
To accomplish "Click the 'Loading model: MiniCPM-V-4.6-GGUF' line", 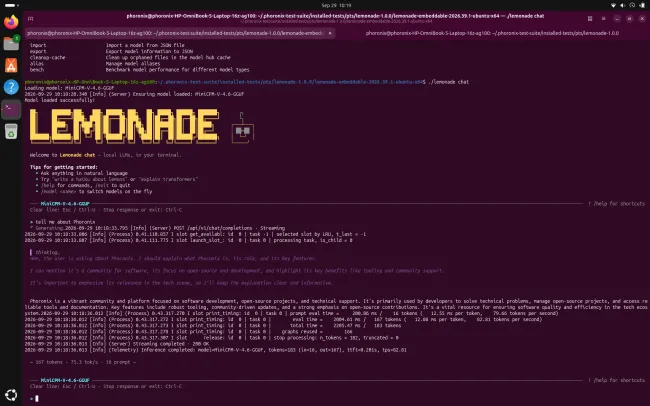I will [69, 88].
